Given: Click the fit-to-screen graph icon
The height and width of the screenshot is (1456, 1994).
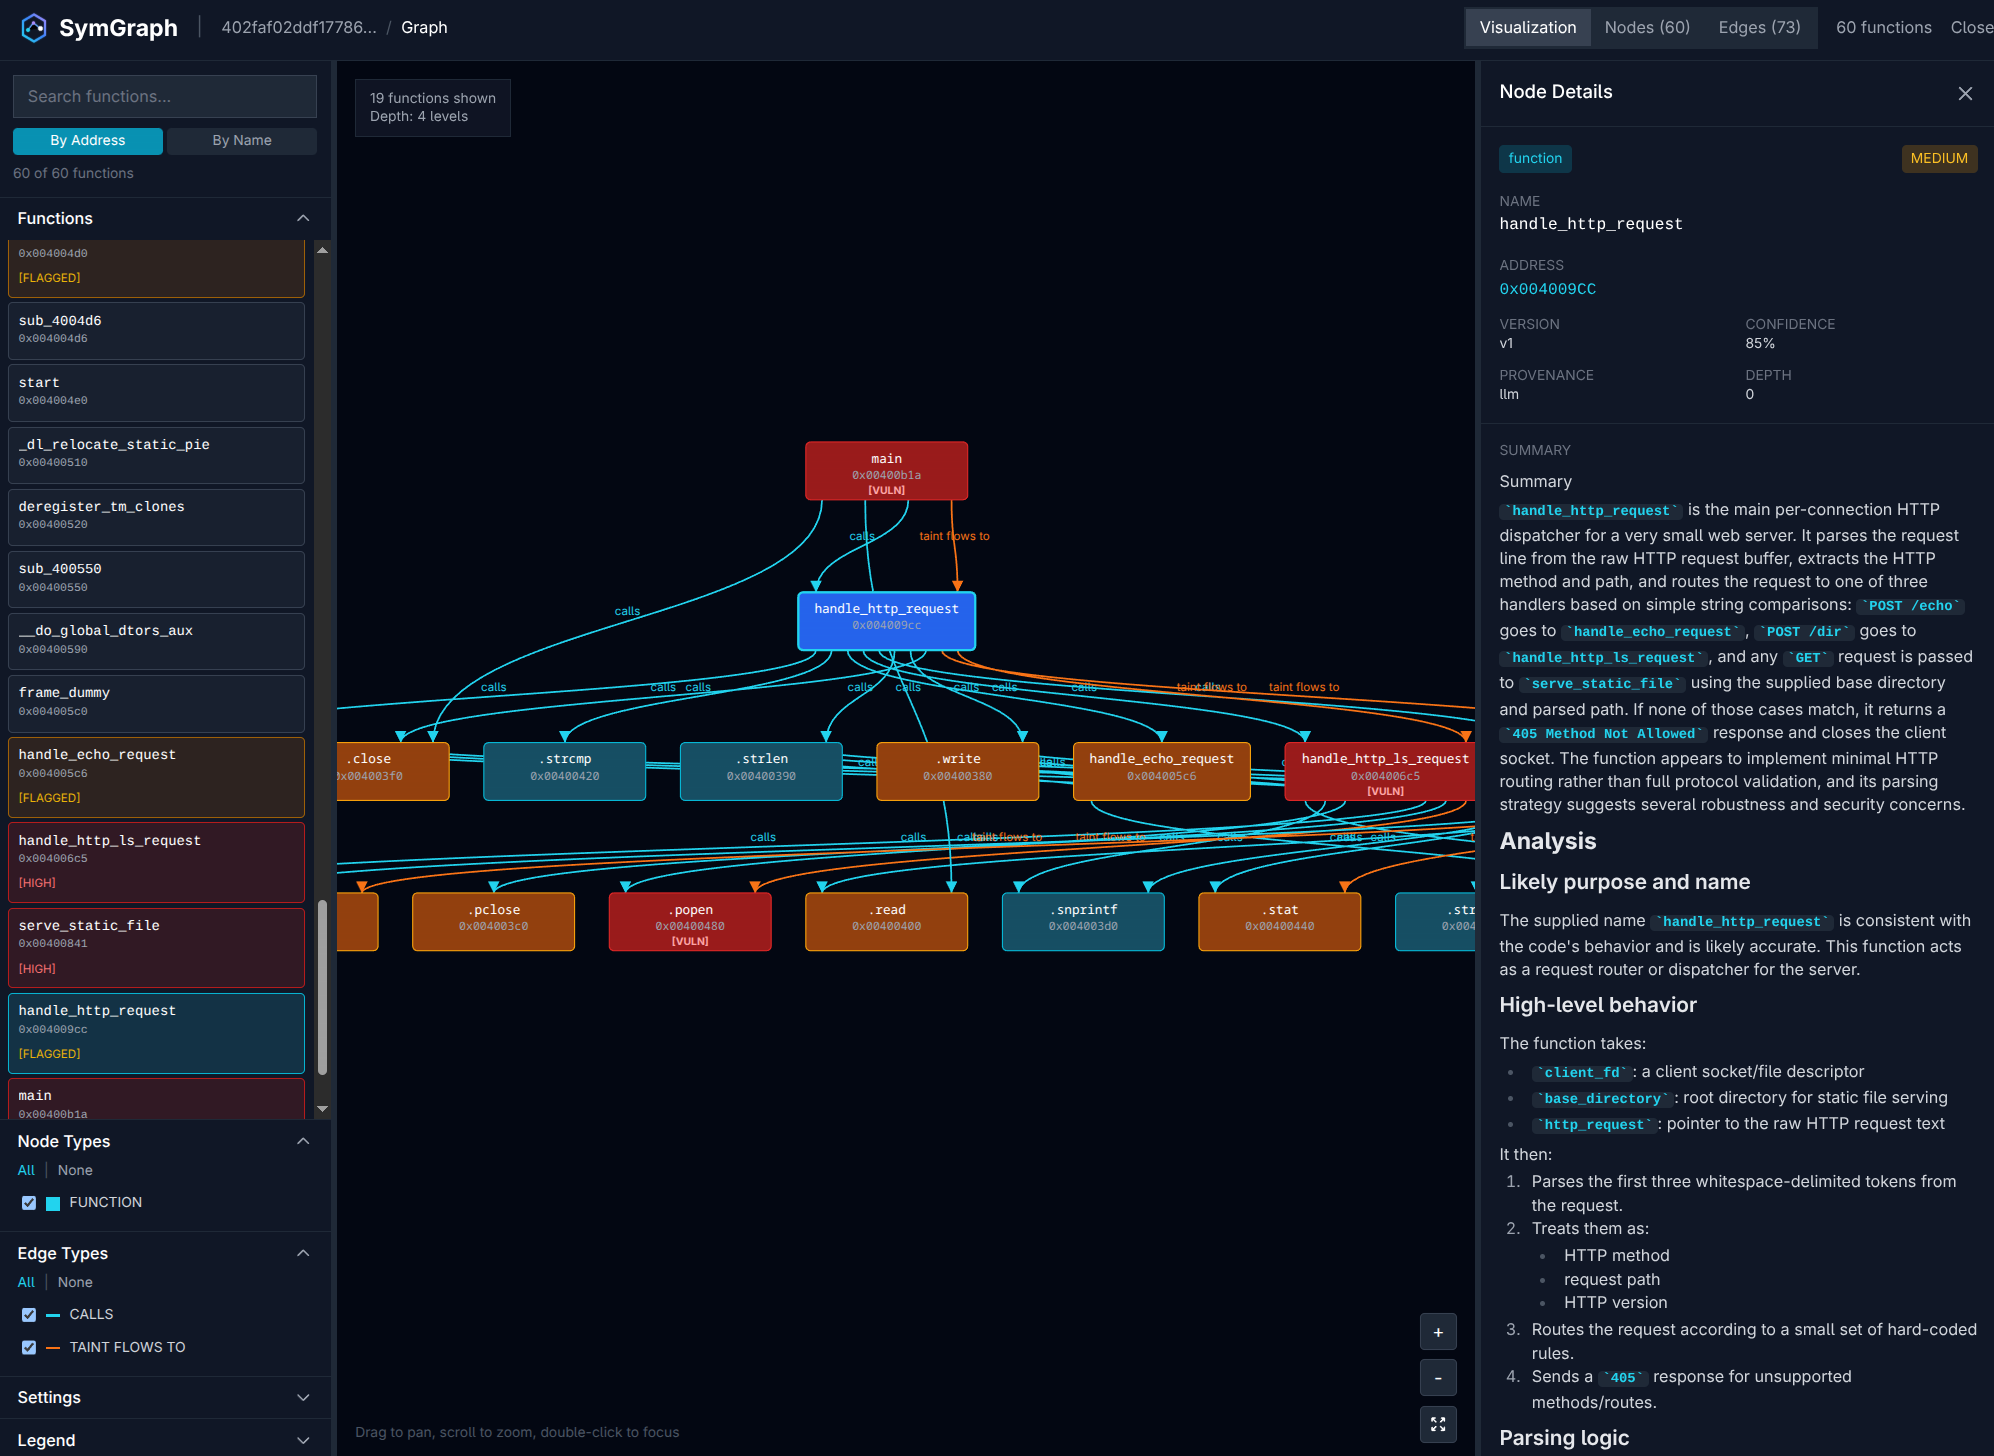Looking at the screenshot, I should coord(1437,1424).
